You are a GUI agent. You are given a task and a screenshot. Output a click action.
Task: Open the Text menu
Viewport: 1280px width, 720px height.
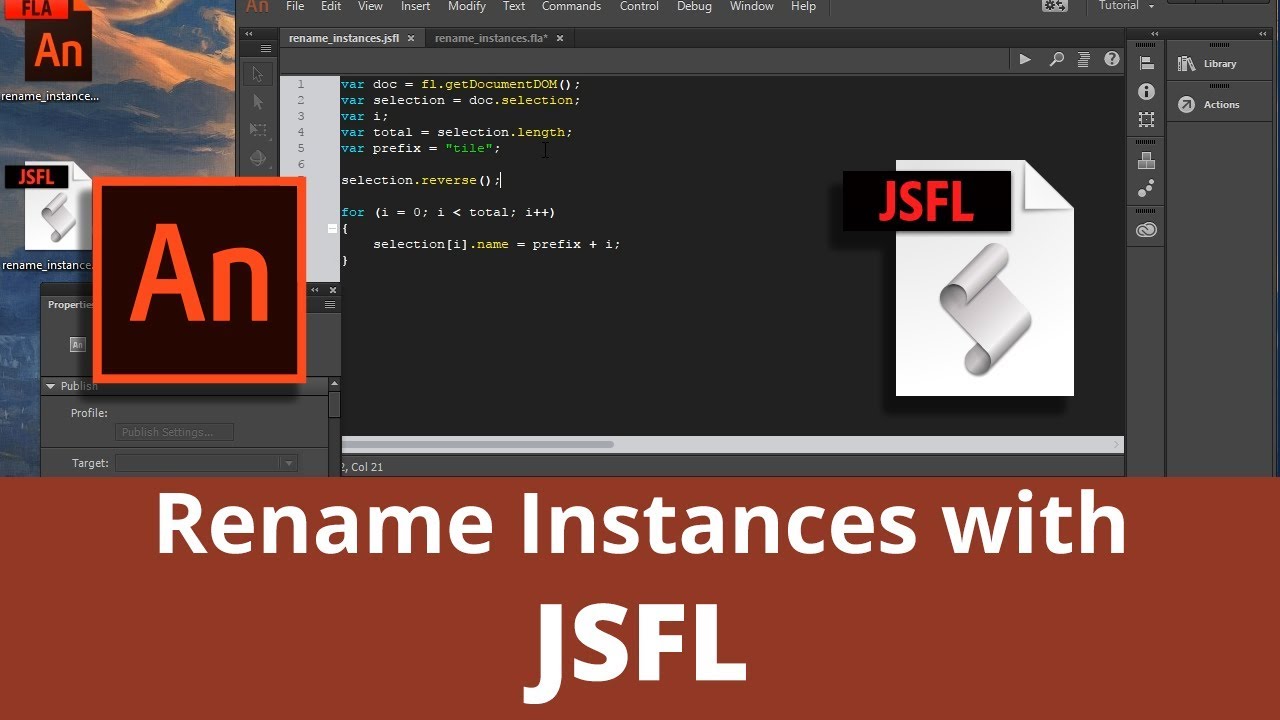[514, 6]
